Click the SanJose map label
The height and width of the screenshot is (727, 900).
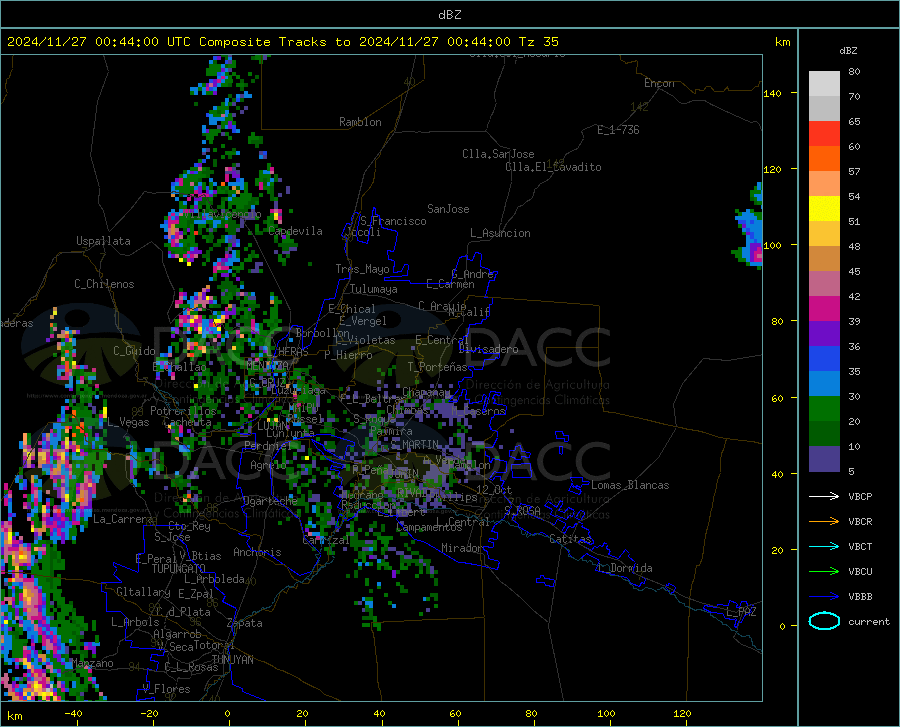(448, 209)
